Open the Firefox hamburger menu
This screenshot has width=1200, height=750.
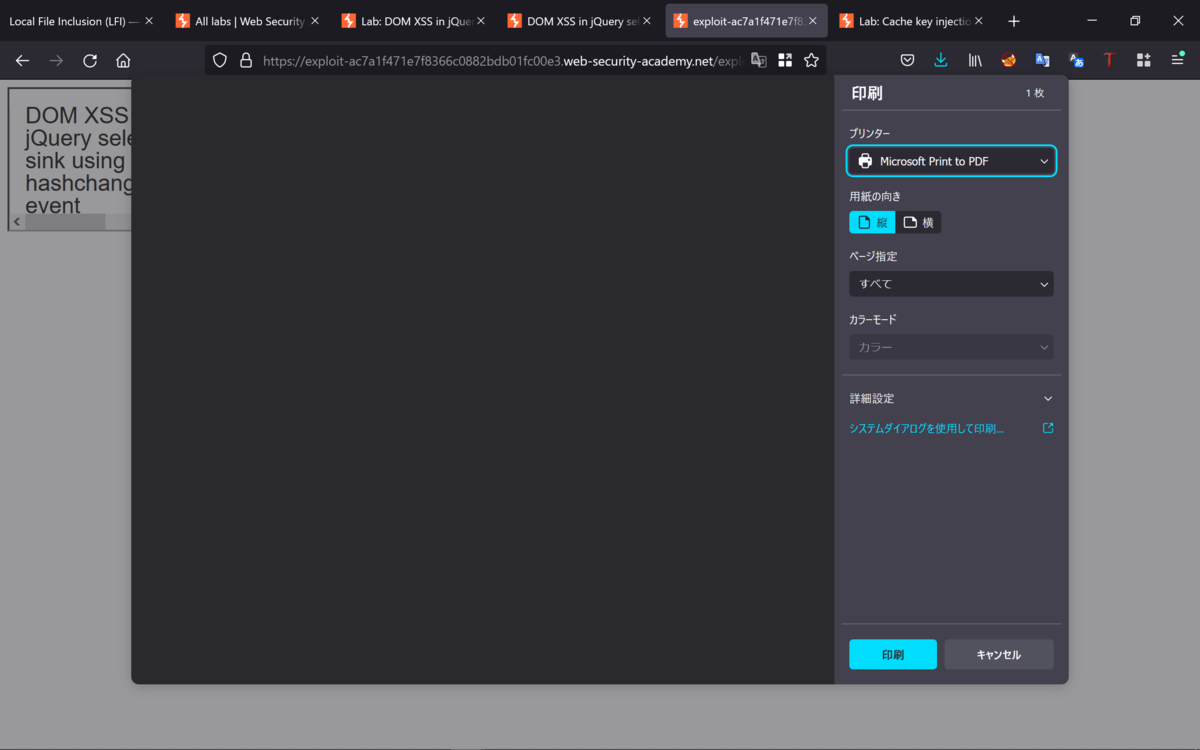(1177, 60)
